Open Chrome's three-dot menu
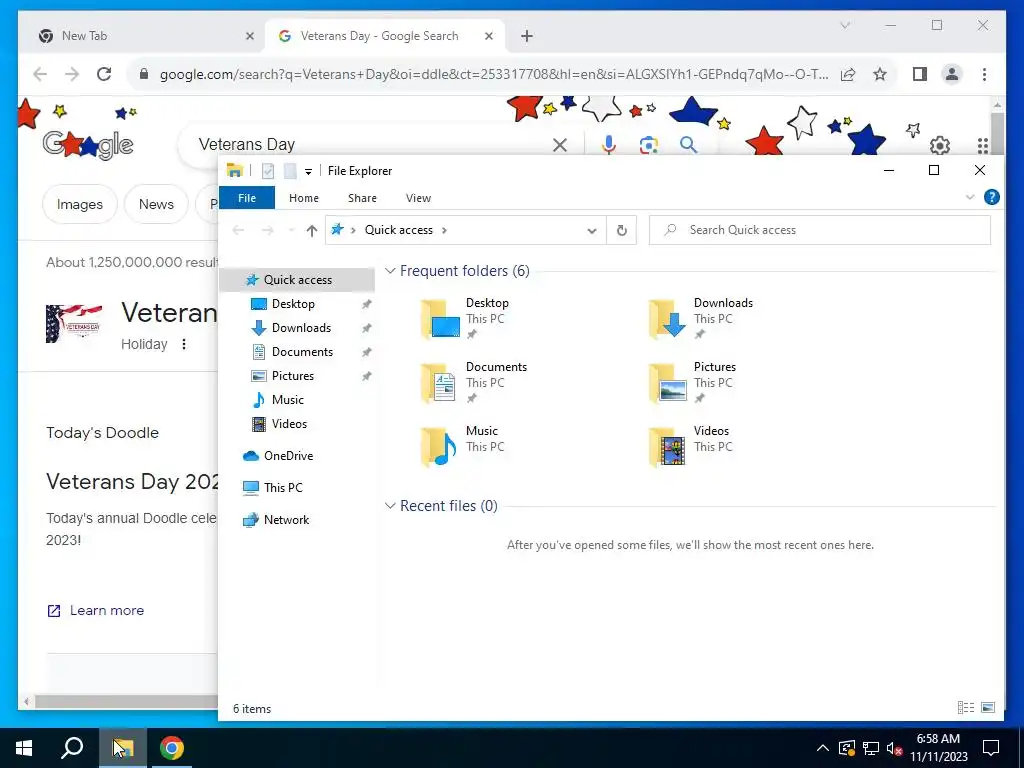This screenshot has width=1024, height=768. [x=984, y=74]
